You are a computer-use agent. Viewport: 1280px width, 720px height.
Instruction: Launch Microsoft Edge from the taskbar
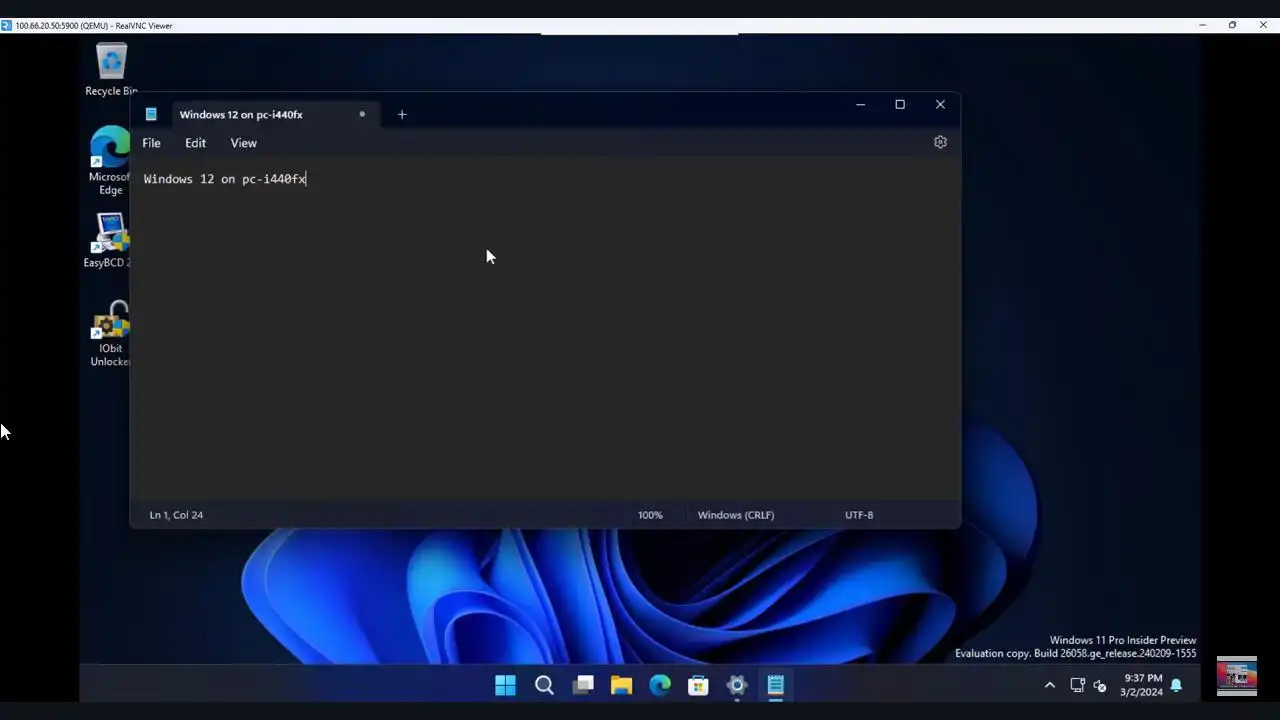(660, 685)
